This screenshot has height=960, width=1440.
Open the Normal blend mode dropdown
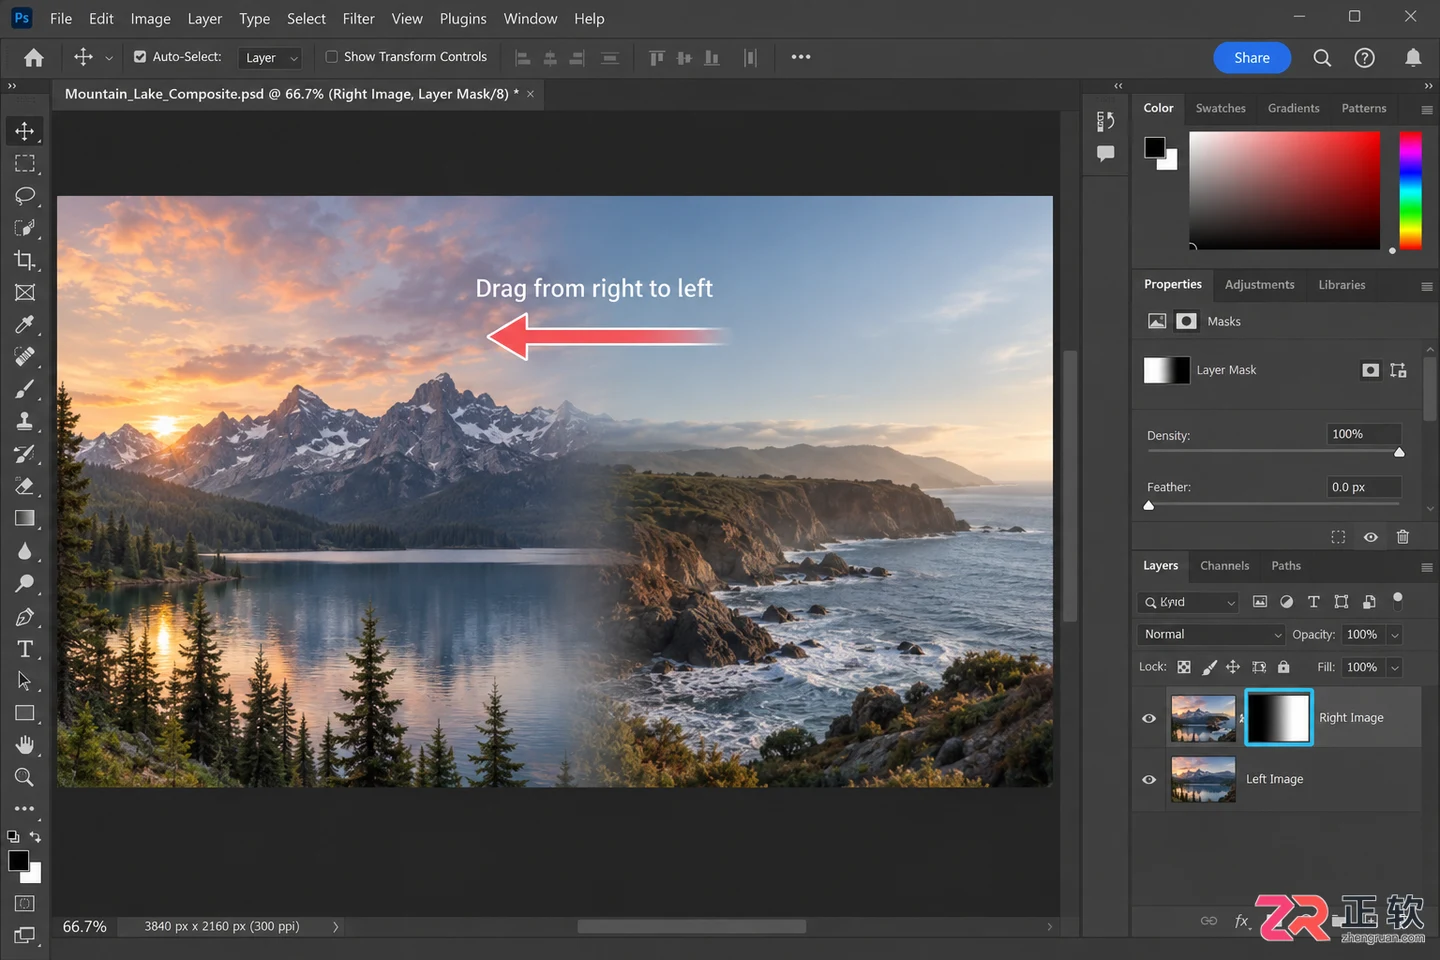tap(1211, 634)
